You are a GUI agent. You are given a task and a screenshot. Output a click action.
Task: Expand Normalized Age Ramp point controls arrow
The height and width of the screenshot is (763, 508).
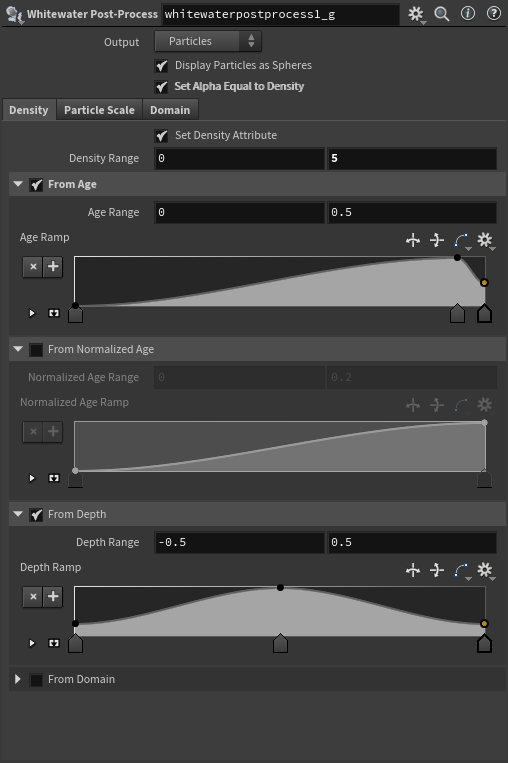[x=32, y=478]
